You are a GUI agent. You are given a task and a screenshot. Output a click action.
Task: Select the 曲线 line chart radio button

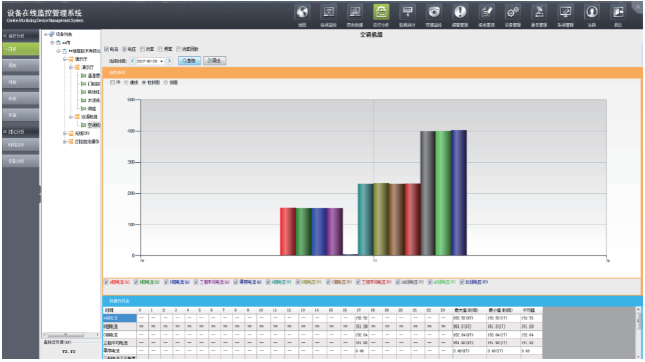[x=126, y=83]
